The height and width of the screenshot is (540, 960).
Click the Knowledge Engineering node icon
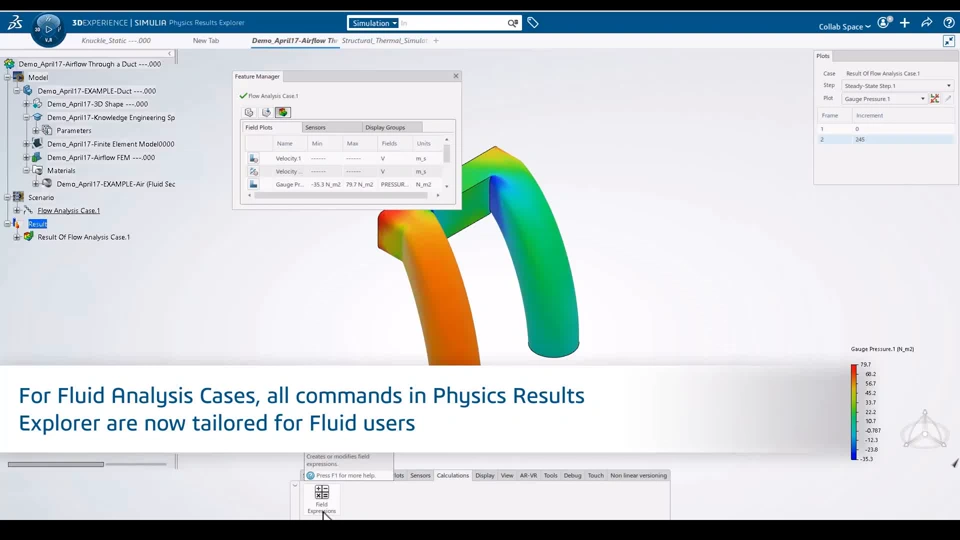click(37, 117)
